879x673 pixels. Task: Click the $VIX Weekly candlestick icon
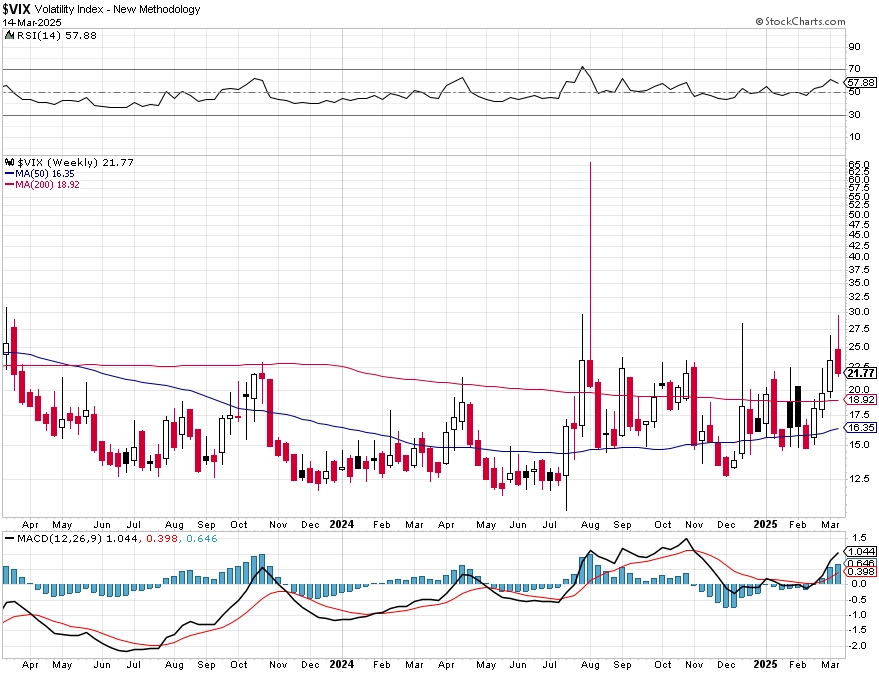coord(10,163)
